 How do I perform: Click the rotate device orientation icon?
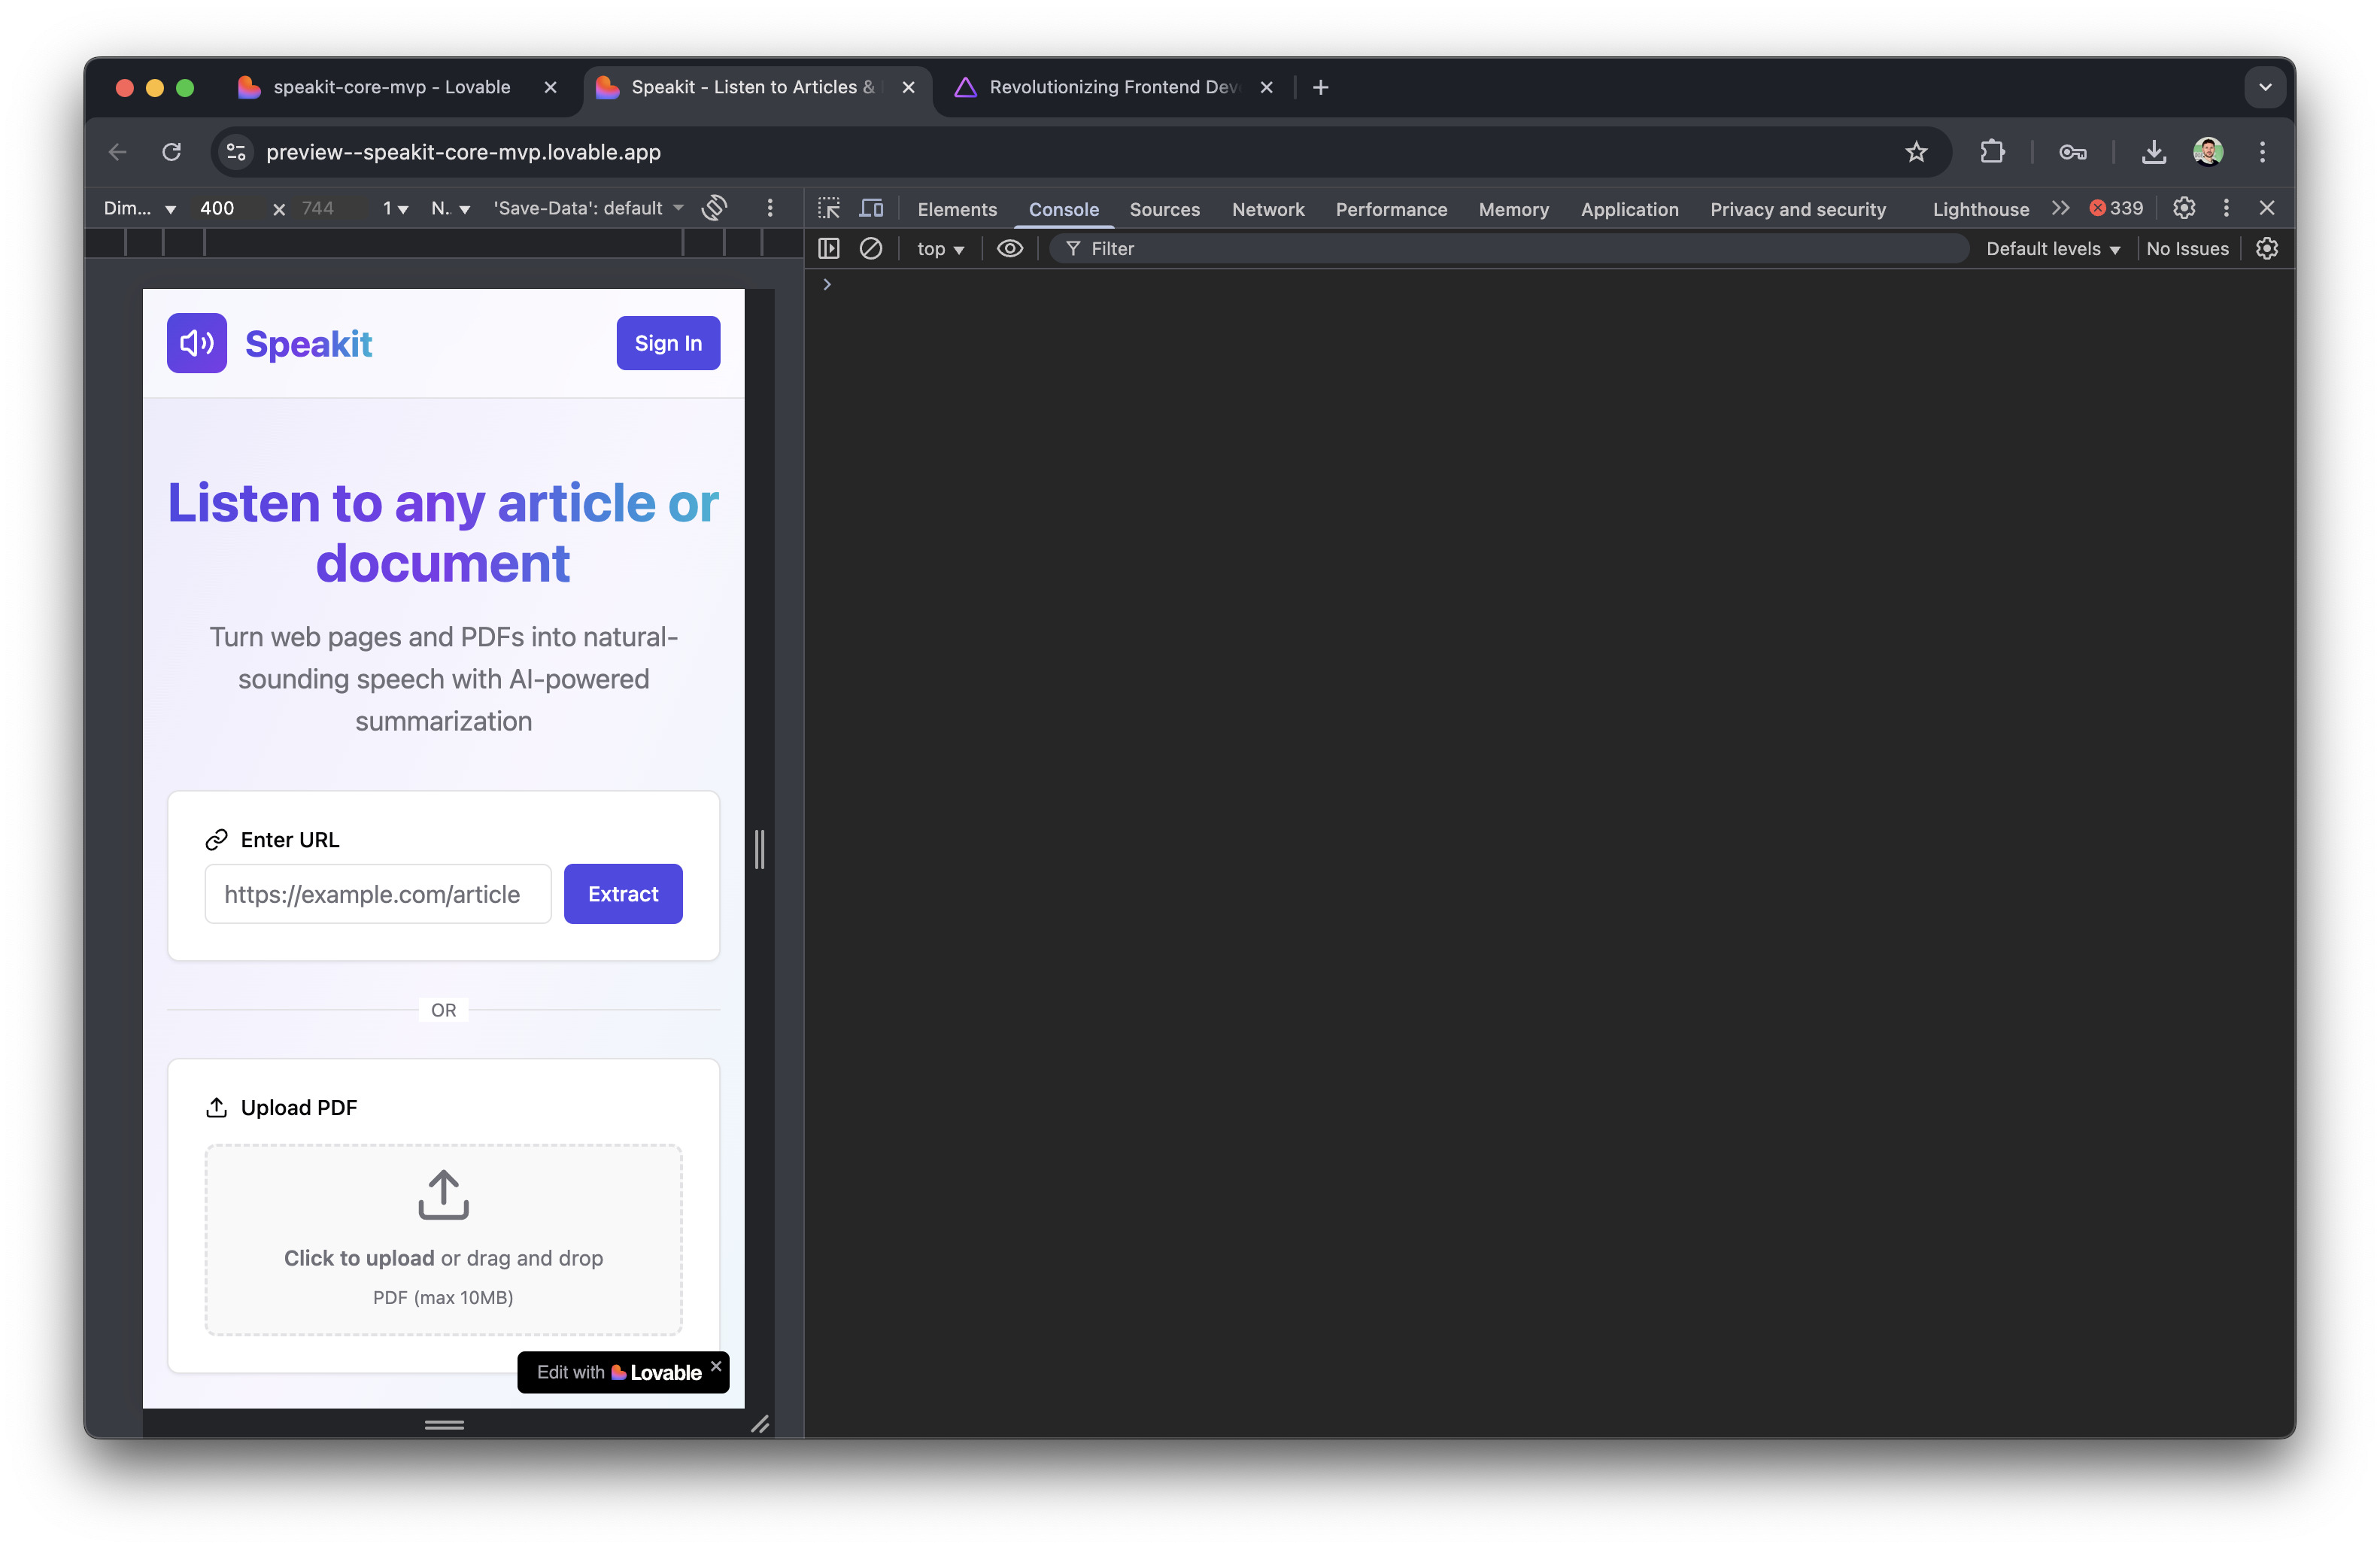point(714,208)
